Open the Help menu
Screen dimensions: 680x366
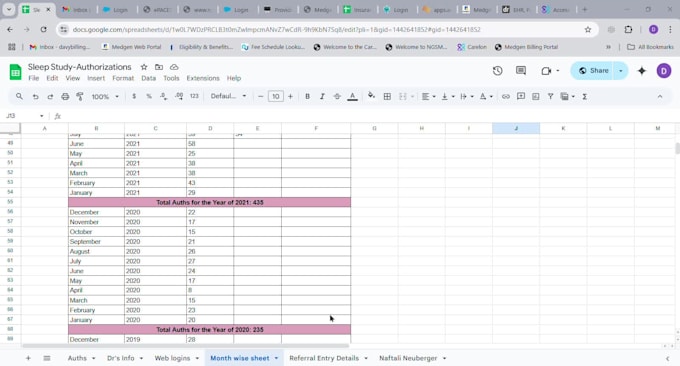point(234,78)
